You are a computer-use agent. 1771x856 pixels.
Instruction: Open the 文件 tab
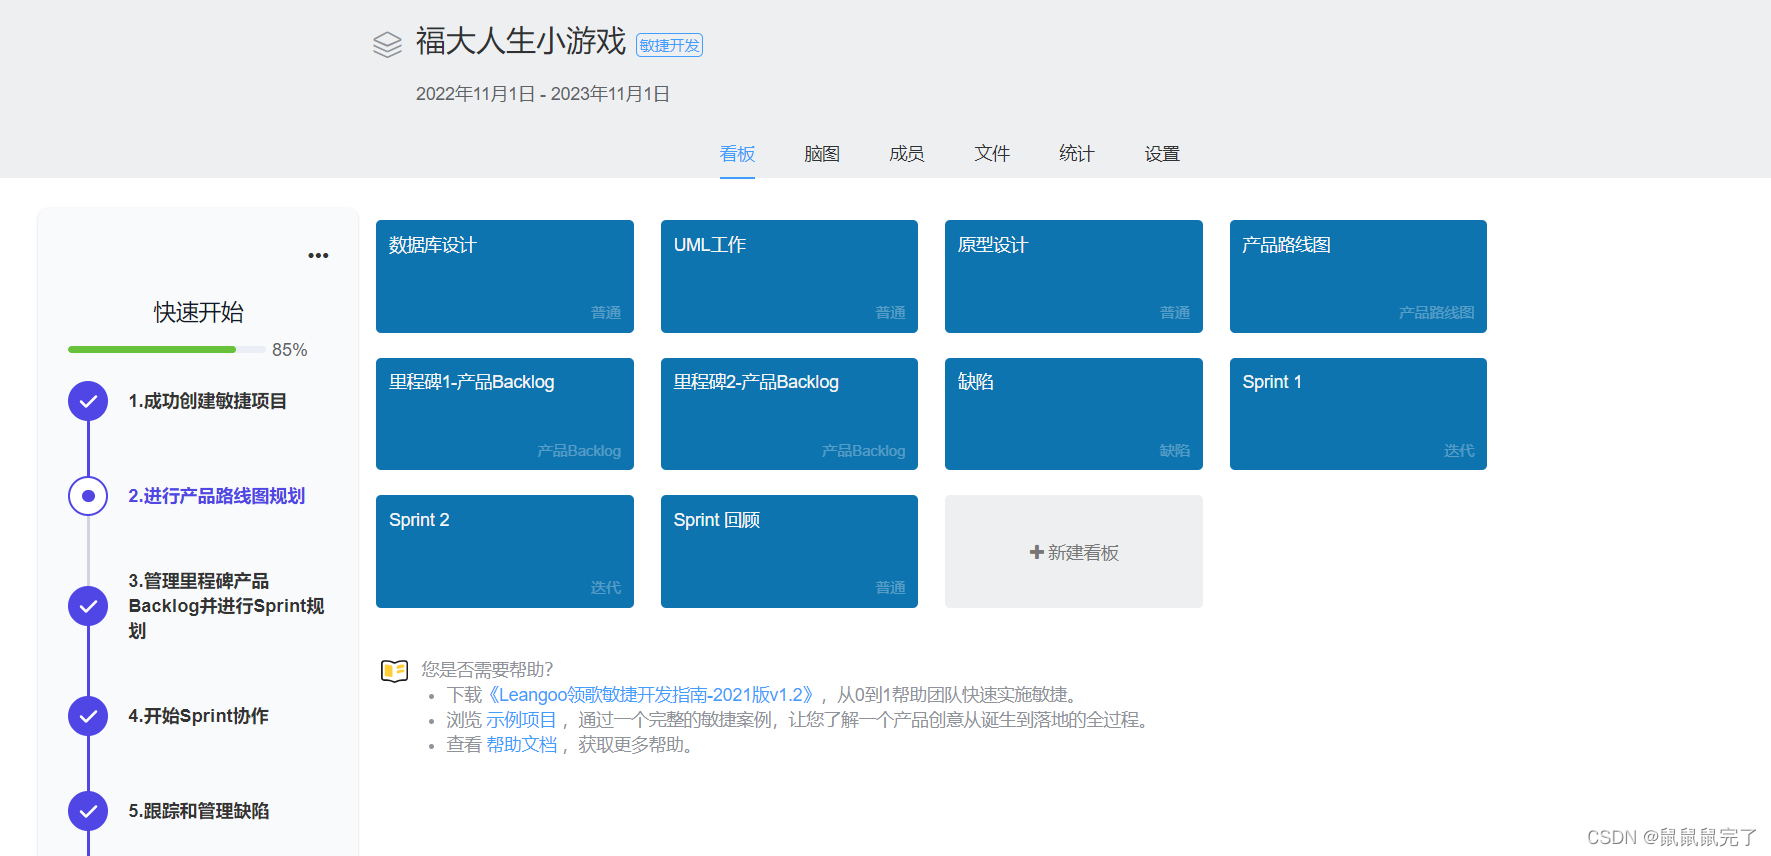click(x=992, y=154)
